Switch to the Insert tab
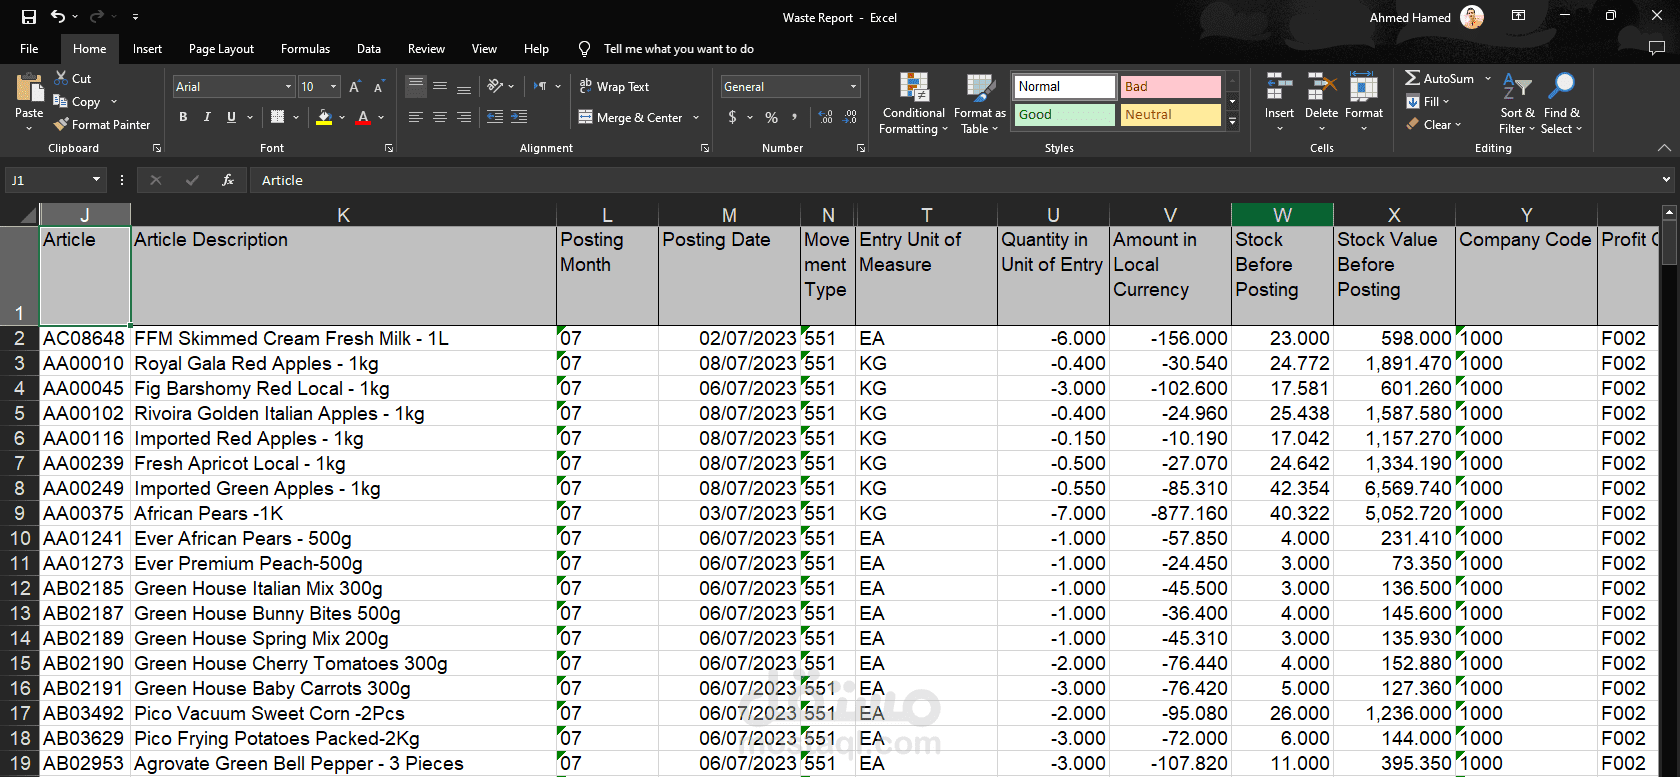 [147, 48]
